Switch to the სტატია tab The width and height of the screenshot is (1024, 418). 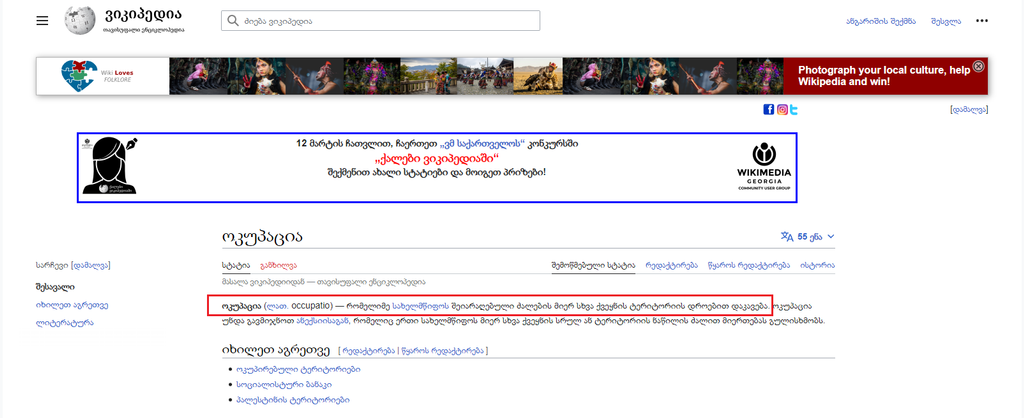pos(235,266)
